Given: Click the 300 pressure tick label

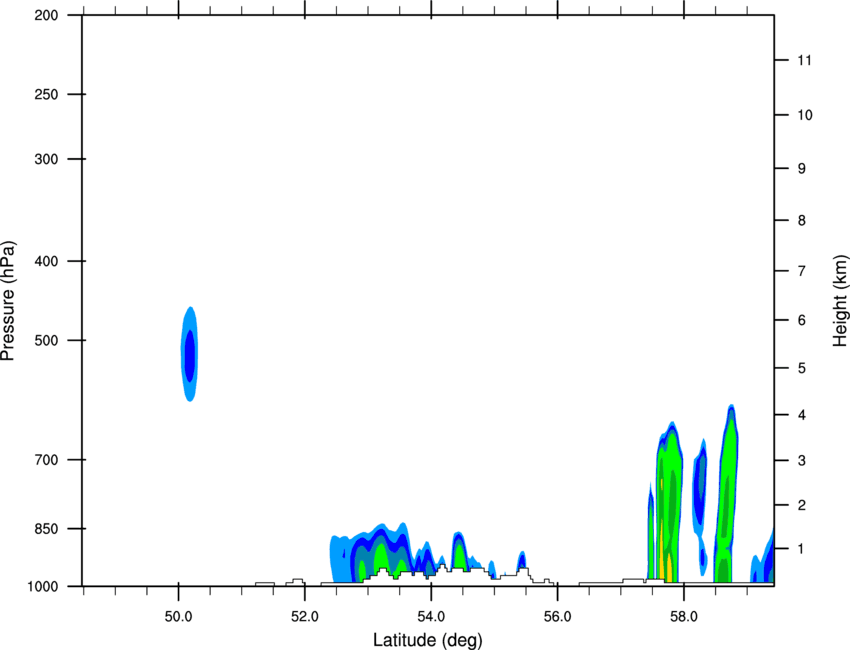Looking at the screenshot, I should pyautogui.click(x=46, y=159).
